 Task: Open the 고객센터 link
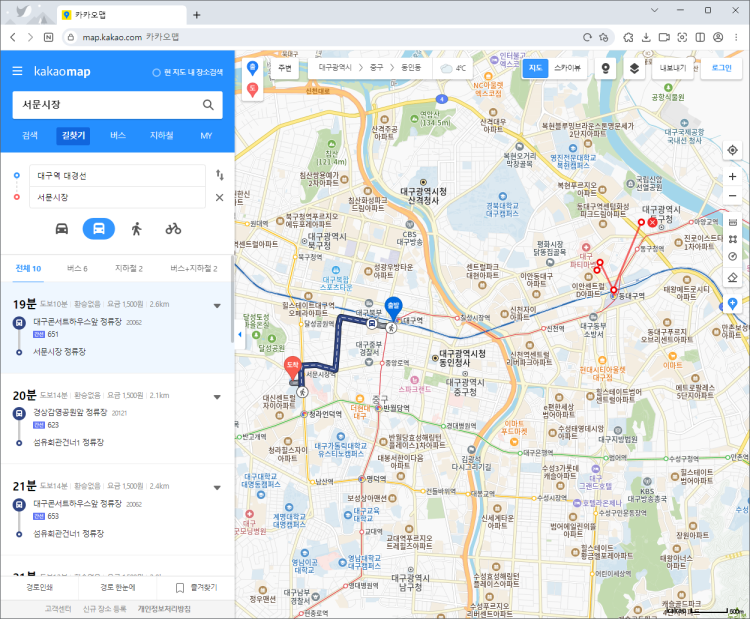point(58,608)
